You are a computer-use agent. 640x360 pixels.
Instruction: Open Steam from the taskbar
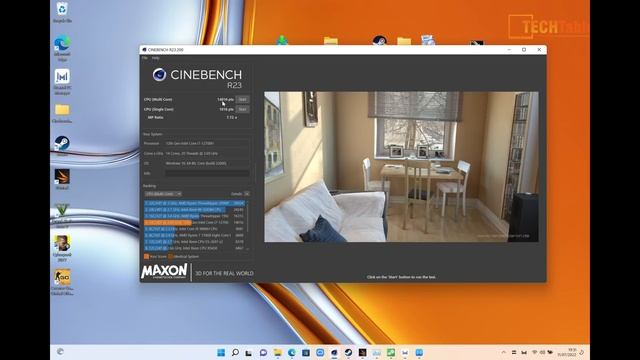(x=348, y=352)
